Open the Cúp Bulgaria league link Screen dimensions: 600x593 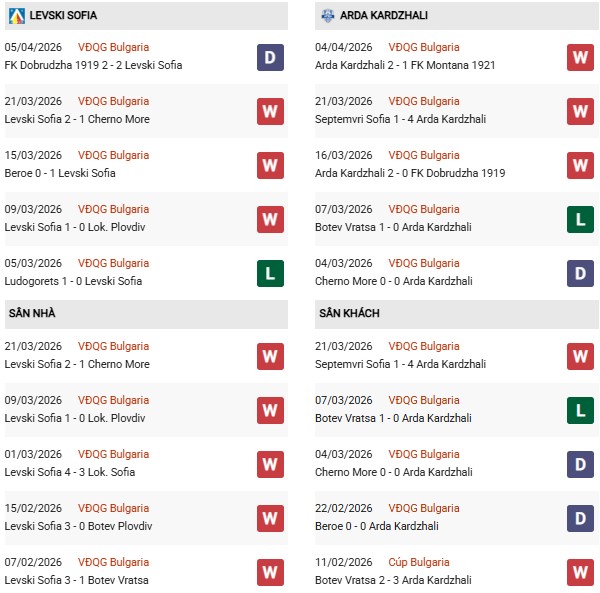click(419, 563)
